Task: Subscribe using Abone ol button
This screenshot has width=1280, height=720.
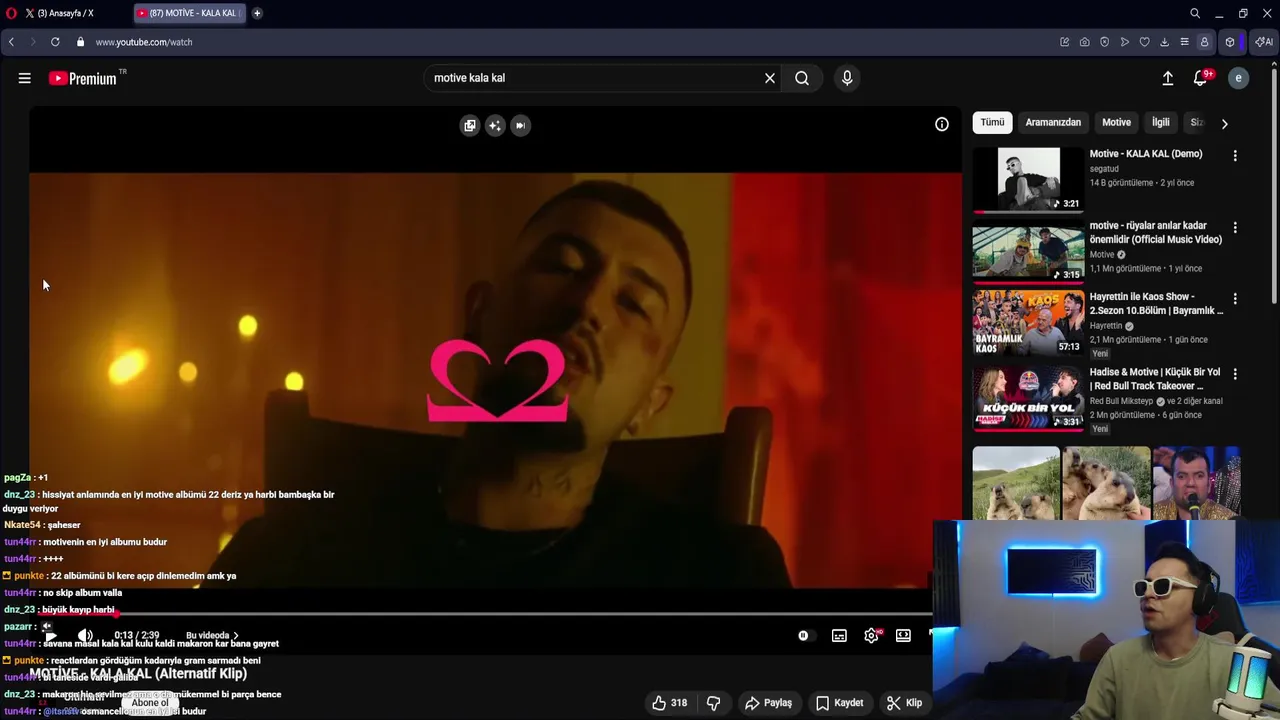Action: coord(150,703)
